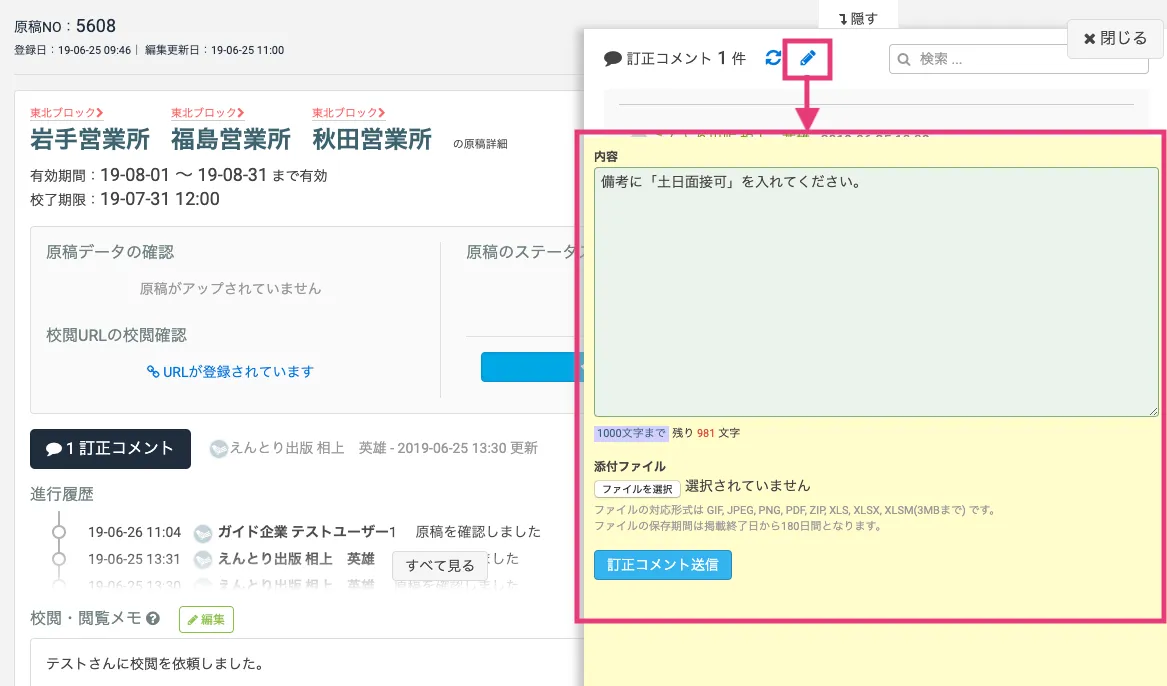This screenshot has width=1167, height=686.
Task: Click 原稿がアップされていません text
Action: [x=231, y=289]
